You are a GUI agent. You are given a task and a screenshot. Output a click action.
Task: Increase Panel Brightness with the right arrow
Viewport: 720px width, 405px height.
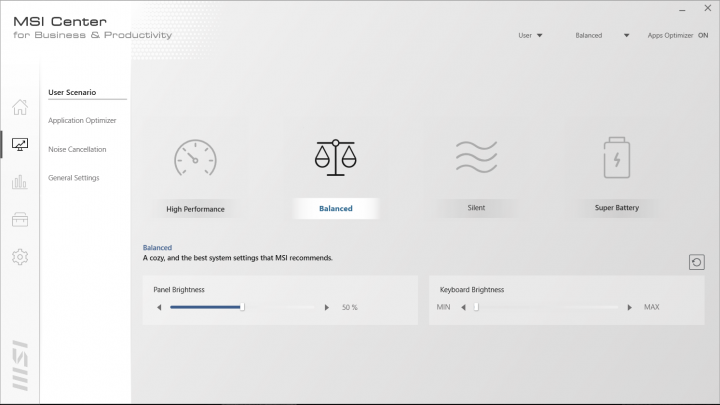pyautogui.click(x=326, y=307)
